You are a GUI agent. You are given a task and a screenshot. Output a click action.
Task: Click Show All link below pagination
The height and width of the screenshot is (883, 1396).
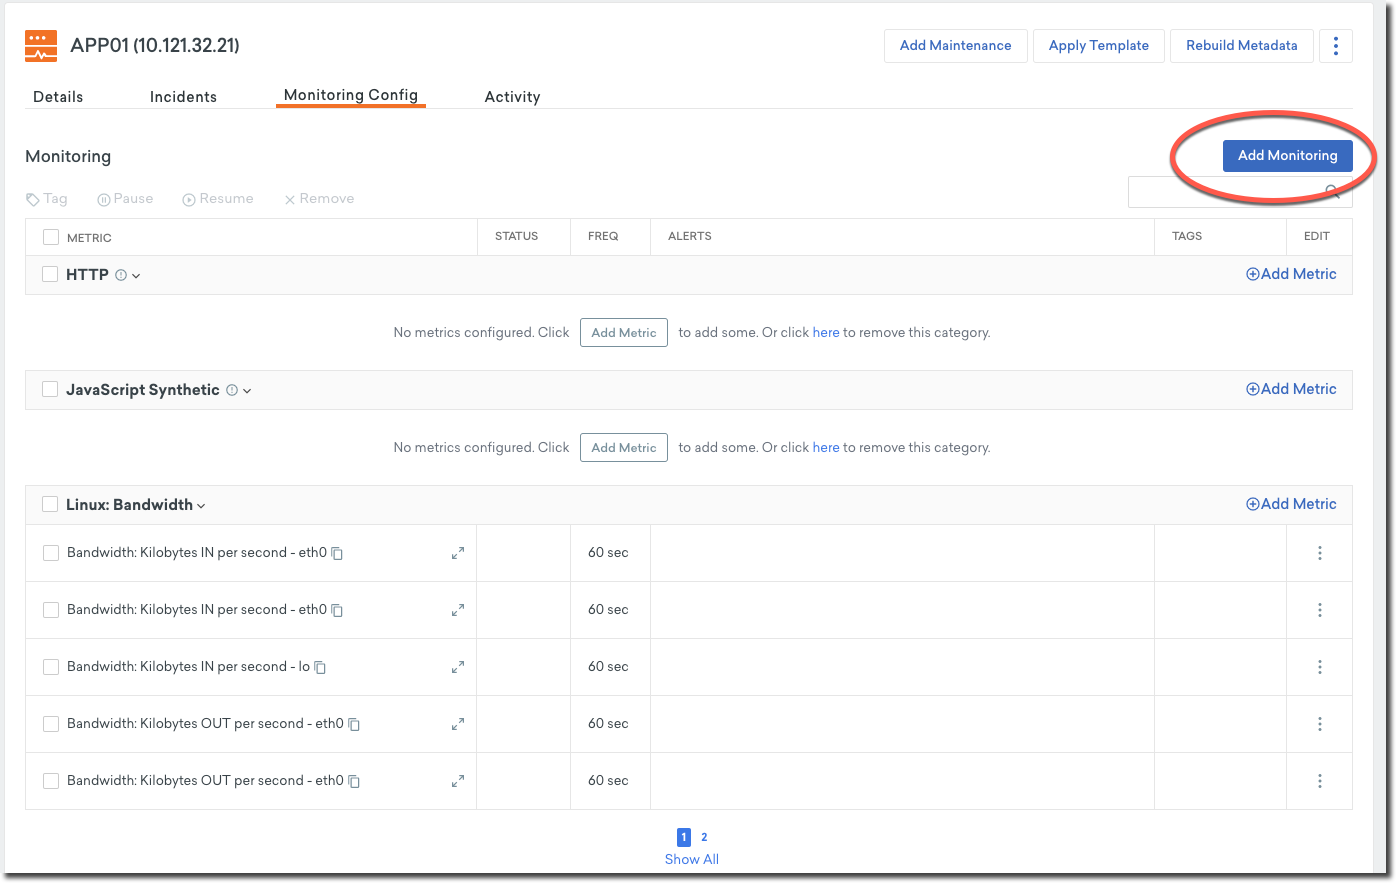tap(692, 859)
